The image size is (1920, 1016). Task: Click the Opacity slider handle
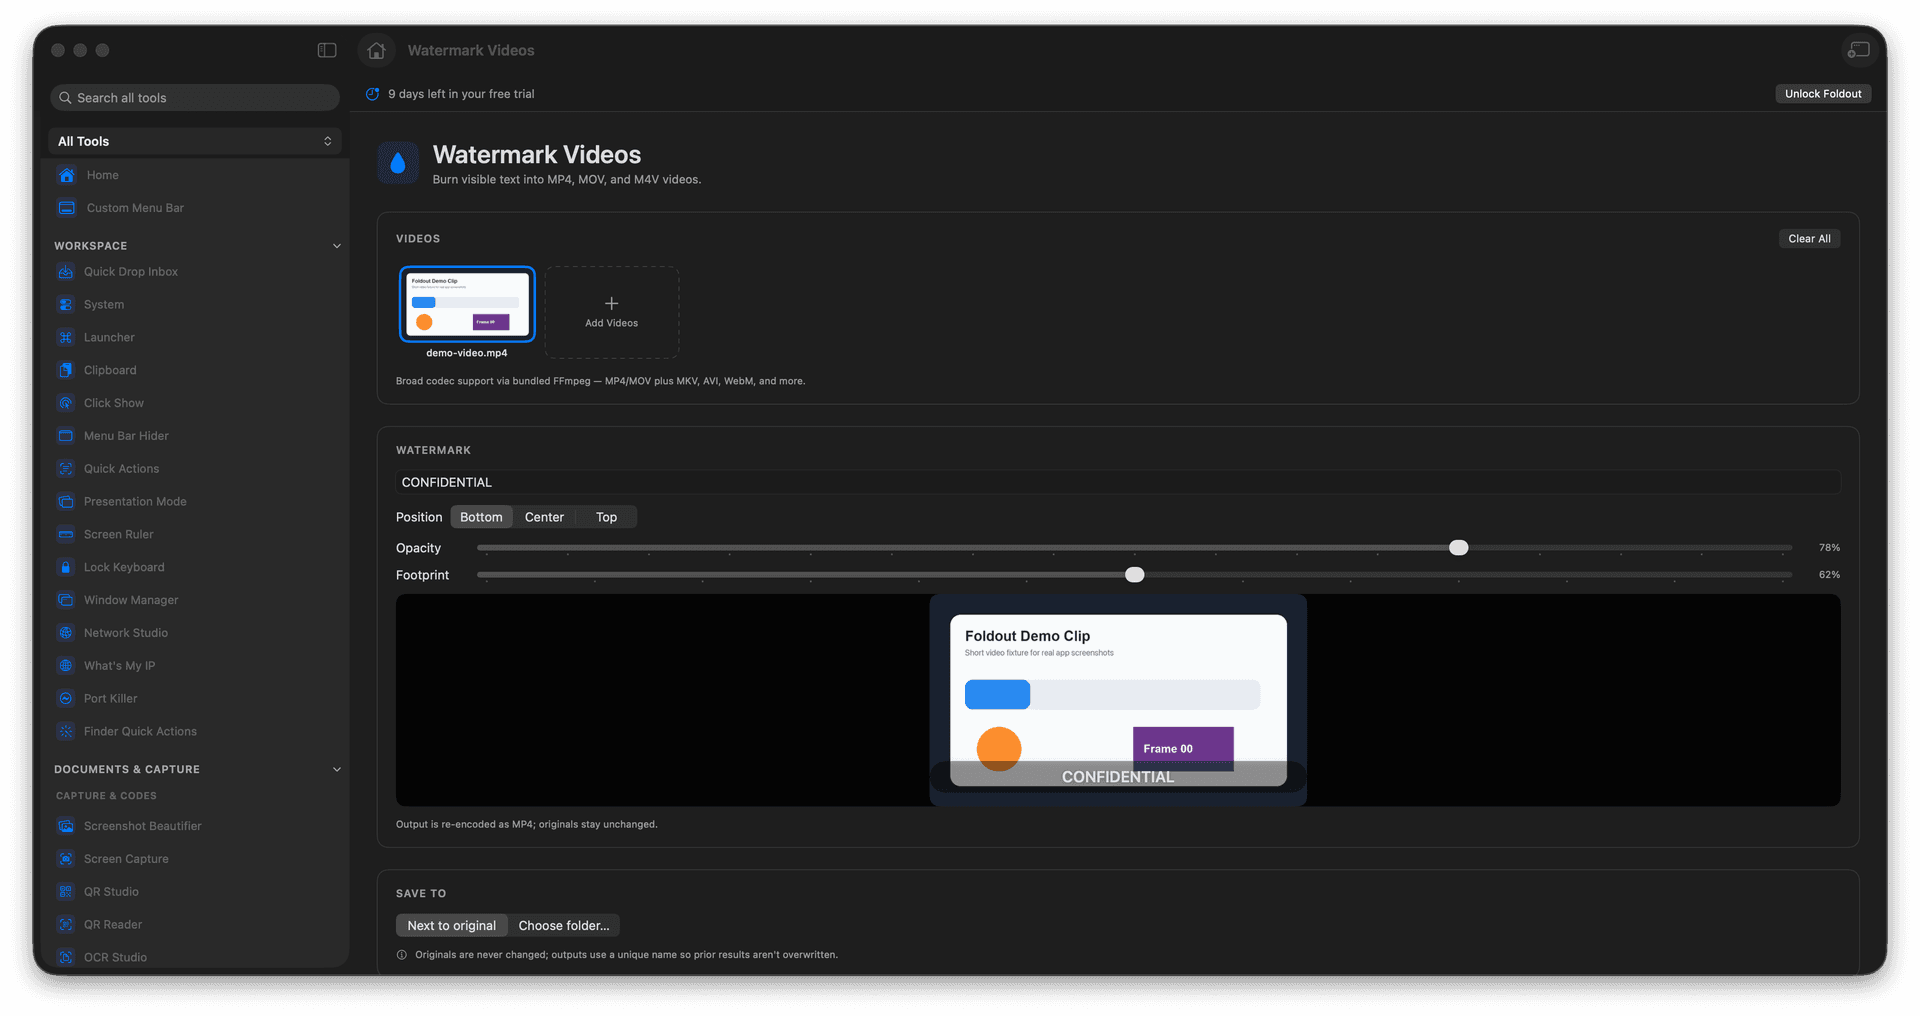point(1459,548)
